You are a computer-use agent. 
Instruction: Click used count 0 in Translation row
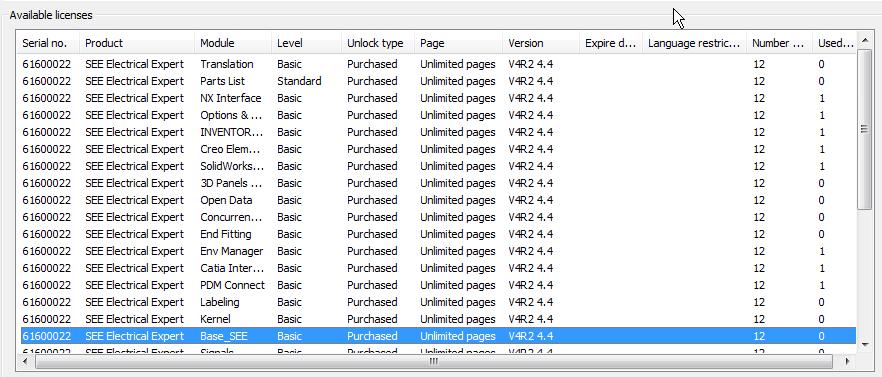pyautogui.click(x=822, y=64)
